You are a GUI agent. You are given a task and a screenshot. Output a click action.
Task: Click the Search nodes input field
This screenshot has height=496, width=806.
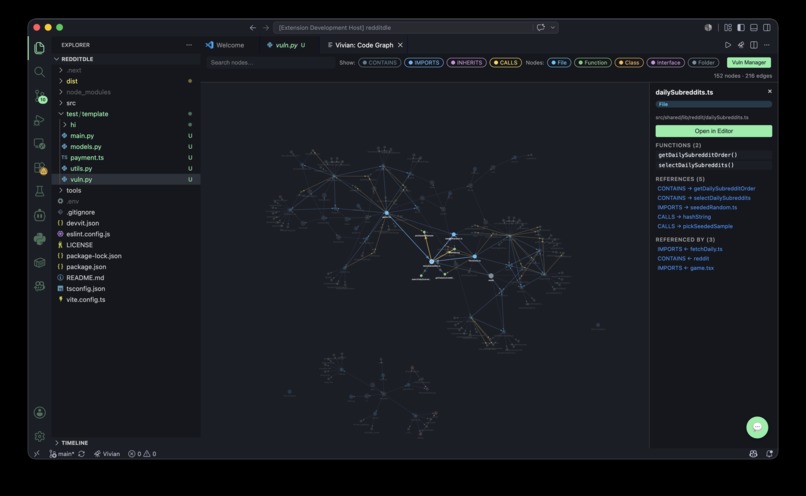270,63
